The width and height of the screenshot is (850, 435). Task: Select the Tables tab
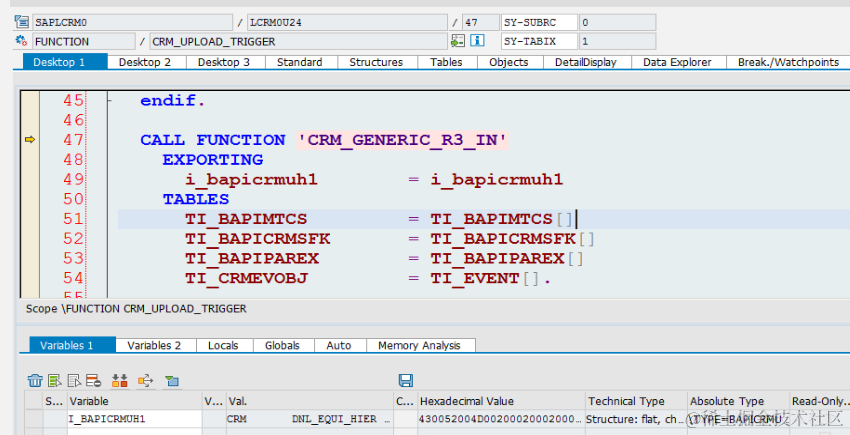[x=446, y=62]
